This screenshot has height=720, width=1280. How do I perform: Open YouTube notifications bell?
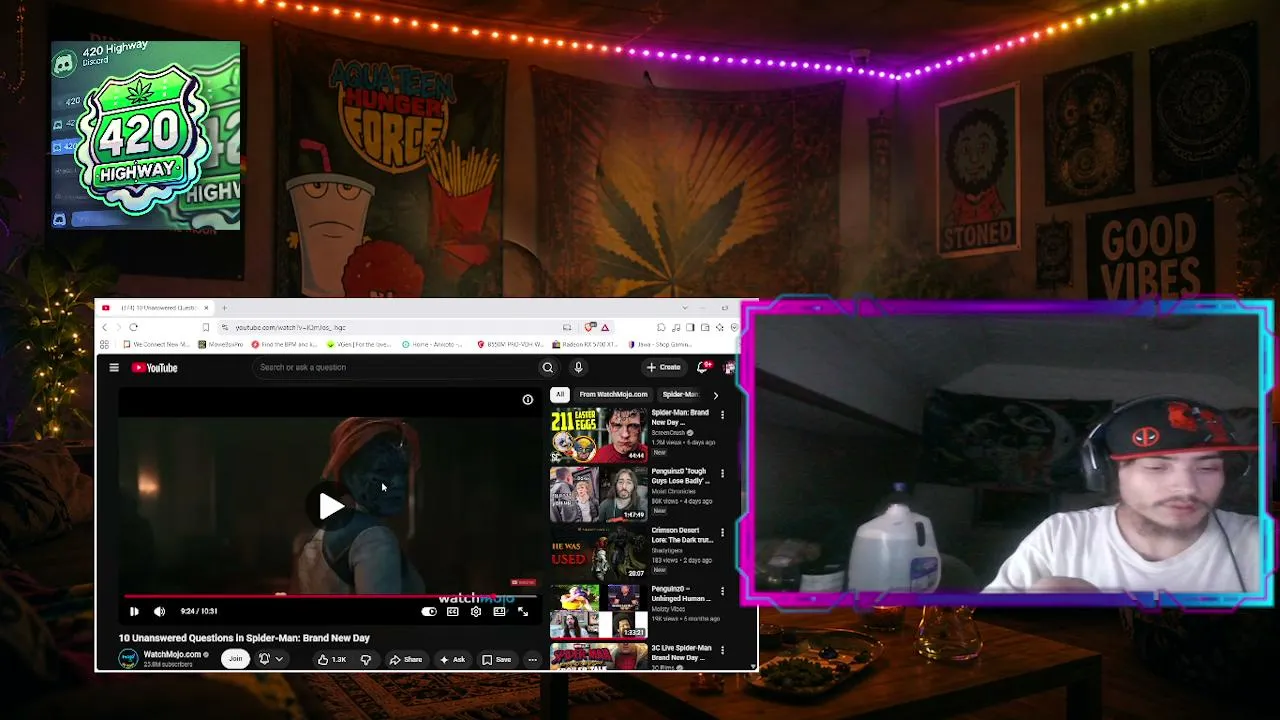702,367
